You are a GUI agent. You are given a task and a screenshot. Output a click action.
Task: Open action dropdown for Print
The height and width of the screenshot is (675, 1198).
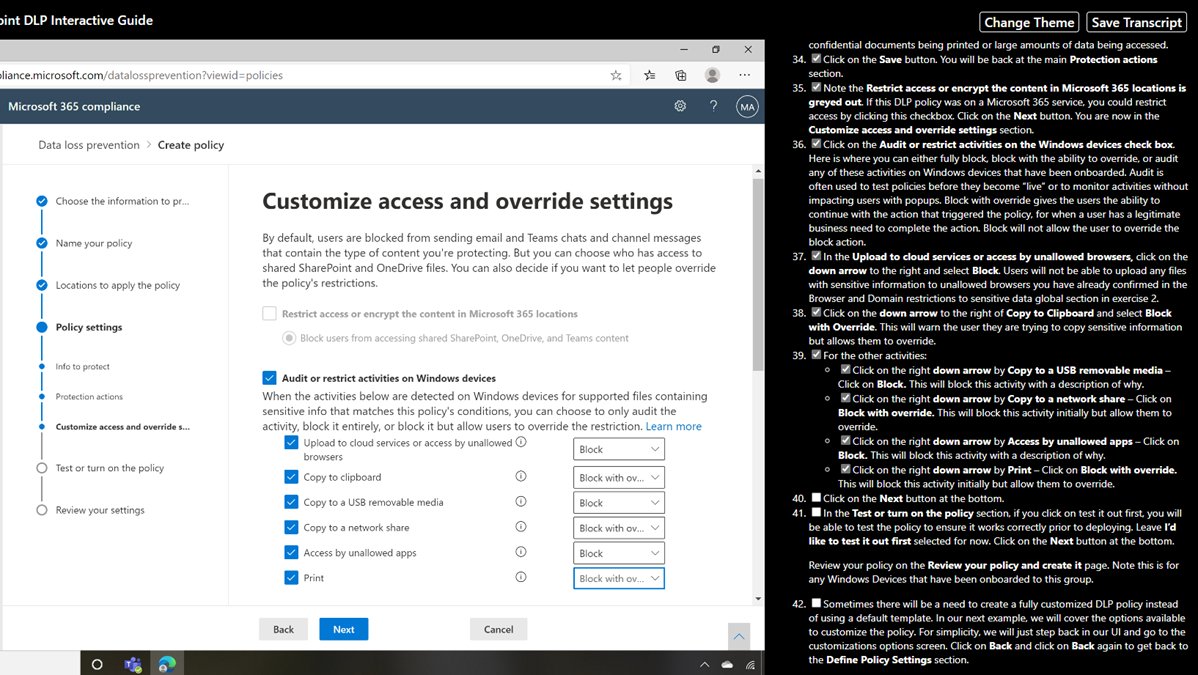click(x=619, y=578)
